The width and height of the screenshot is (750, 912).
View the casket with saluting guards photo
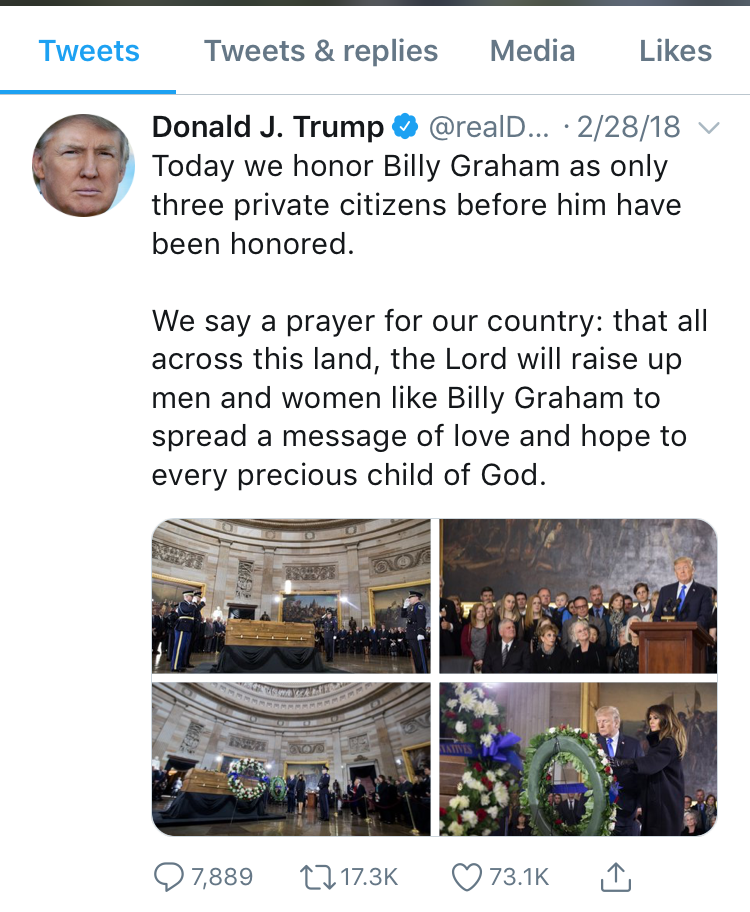[x=291, y=596]
